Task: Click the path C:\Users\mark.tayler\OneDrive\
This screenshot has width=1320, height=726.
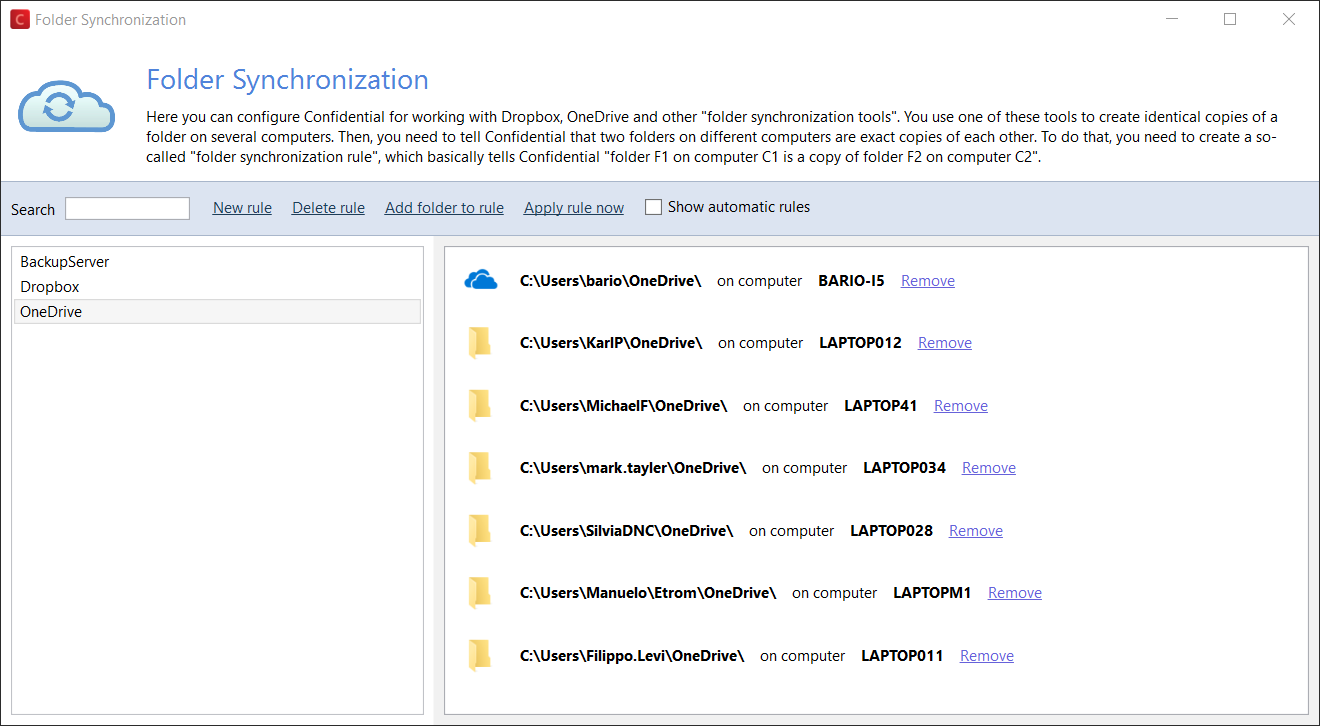Action: (633, 468)
